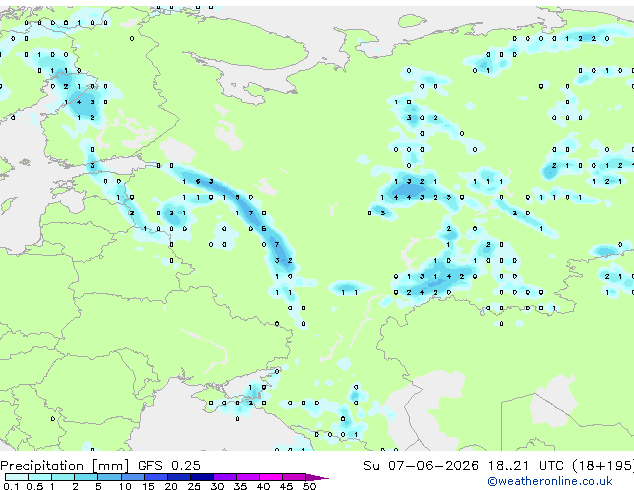This screenshot has height=490, width=634.
Task: Click the legend label '45'
Action: tap(287, 486)
